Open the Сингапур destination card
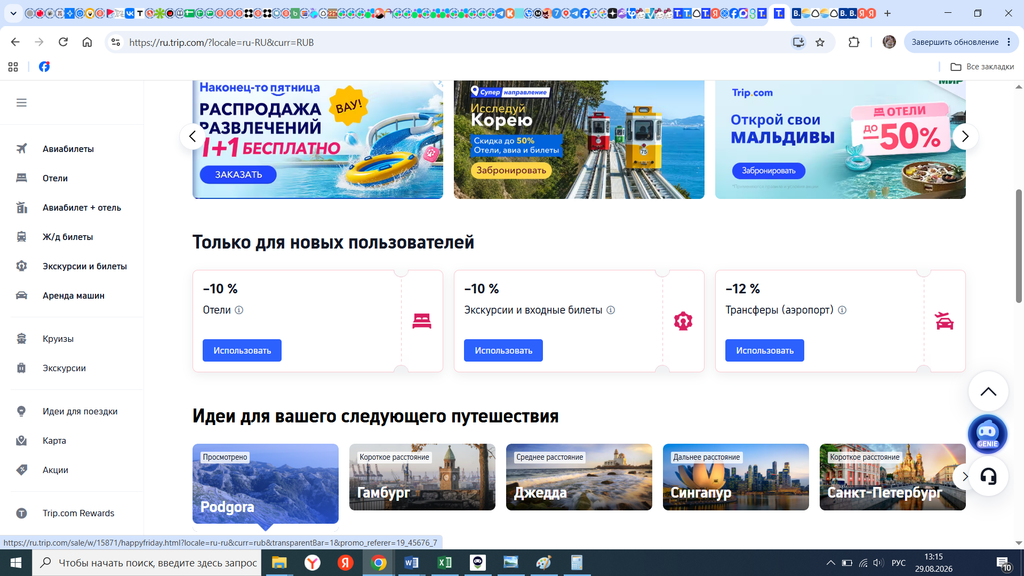This screenshot has width=1024, height=576. click(735, 477)
